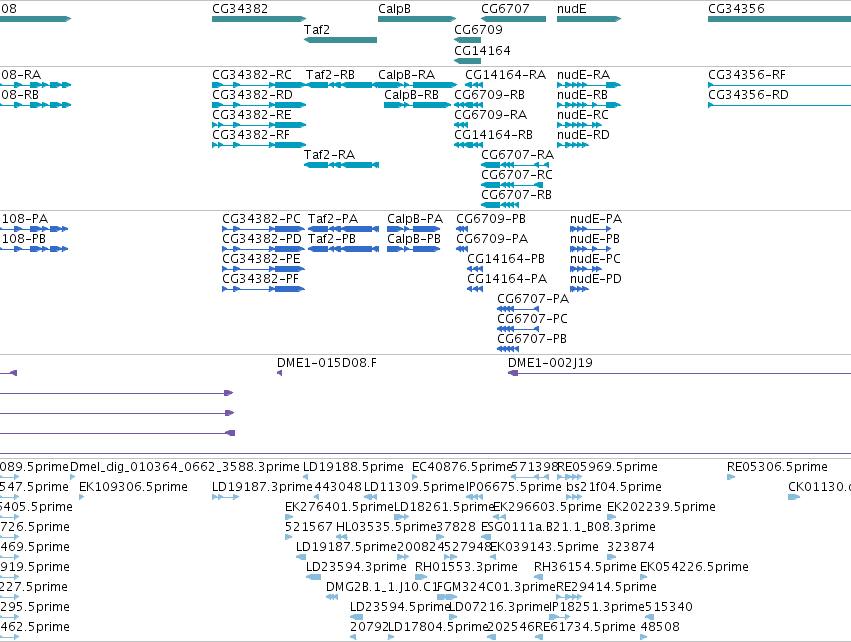851x642 pixels.
Task: Click transcript label CG34382-RF
Action: pyautogui.click(x=251, y=135)
